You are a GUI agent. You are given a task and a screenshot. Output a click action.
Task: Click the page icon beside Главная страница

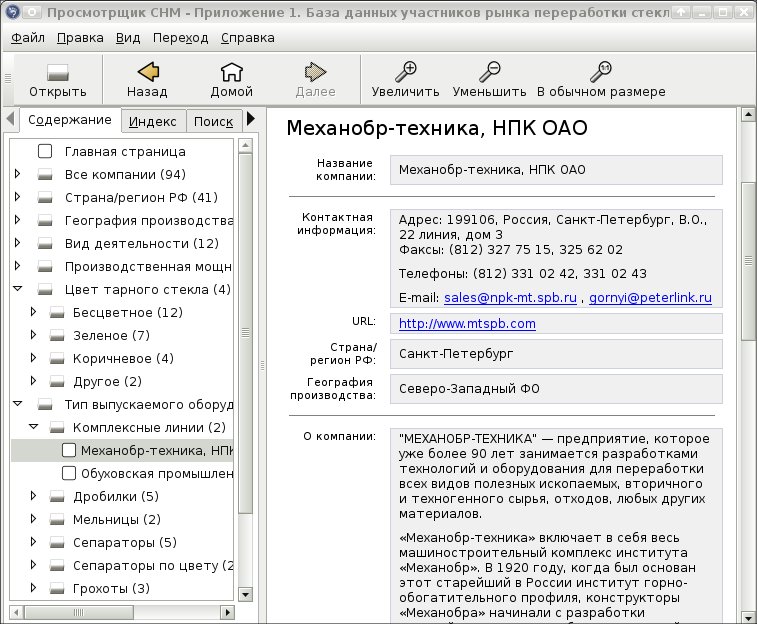pos(45,152)
